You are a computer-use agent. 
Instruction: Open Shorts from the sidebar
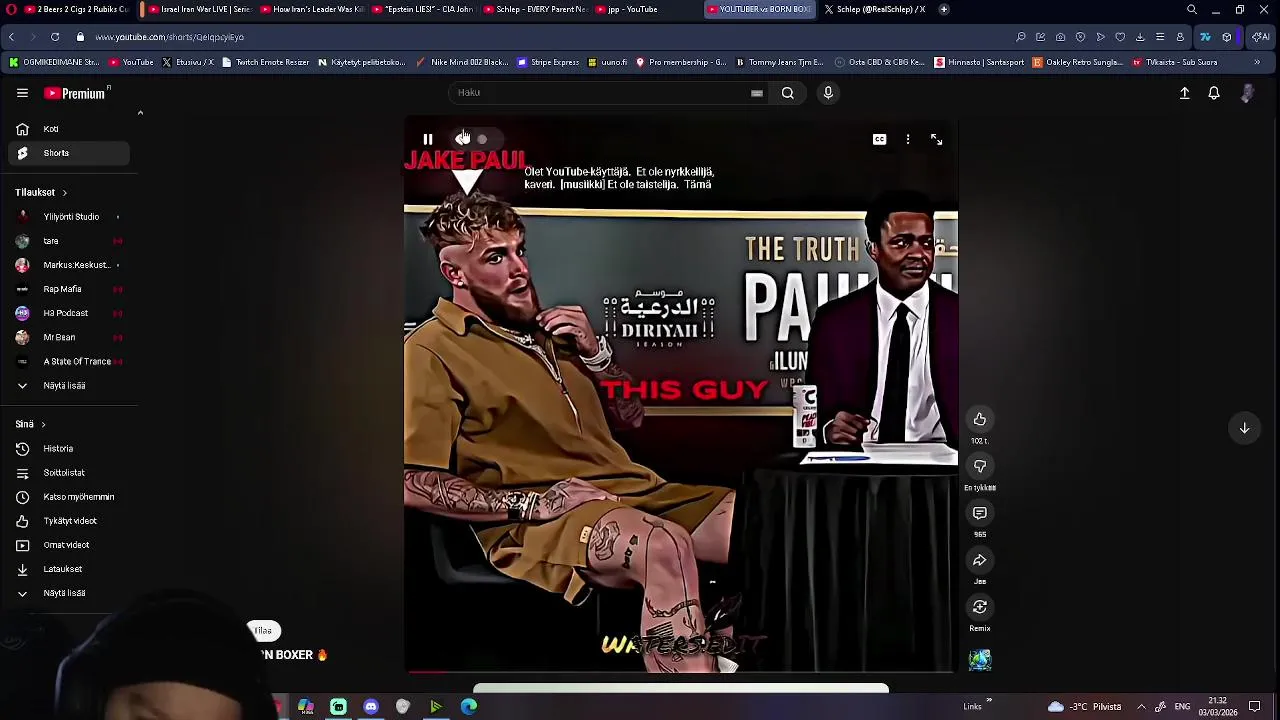(69, 153)
